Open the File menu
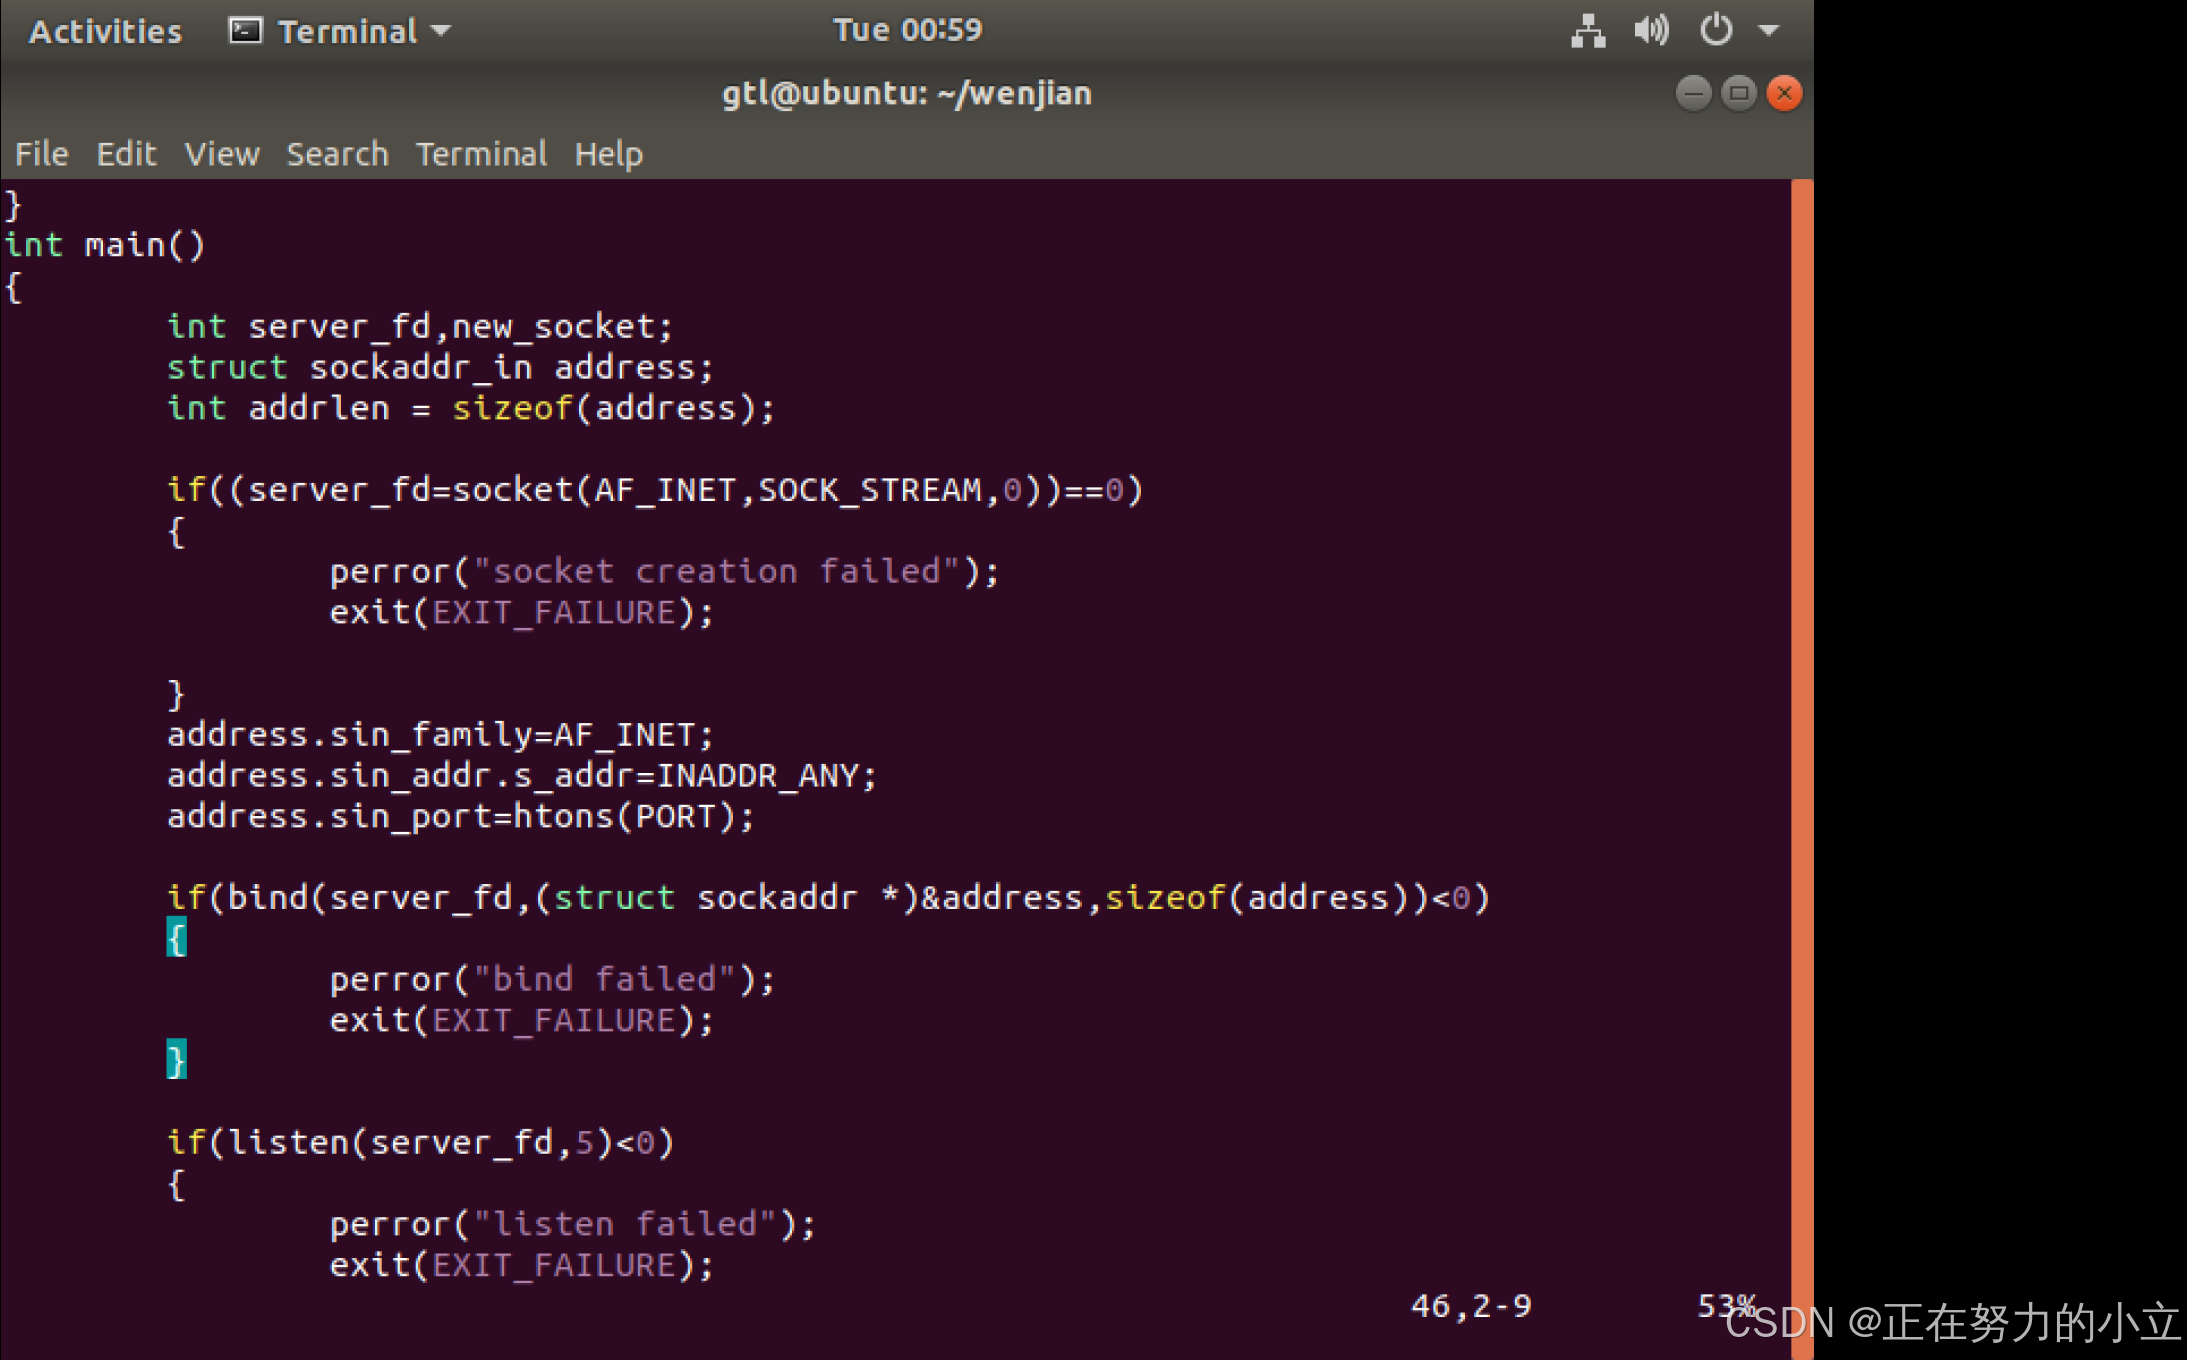 click(x=42, y=154)
